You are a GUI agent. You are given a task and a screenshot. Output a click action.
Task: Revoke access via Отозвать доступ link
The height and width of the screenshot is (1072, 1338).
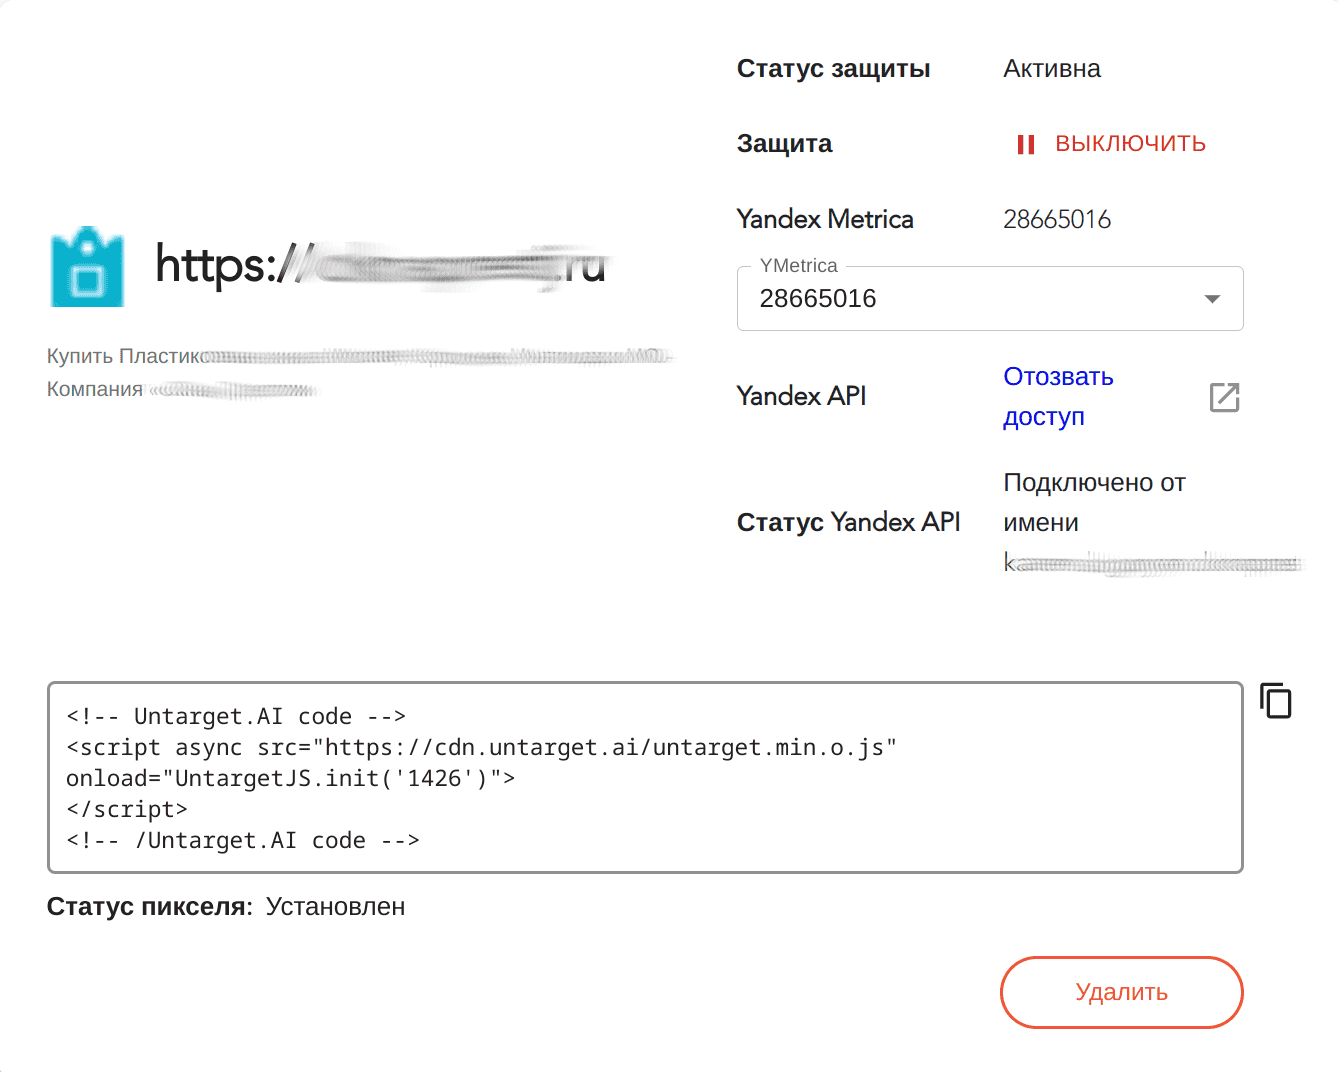coord(1058,396)
